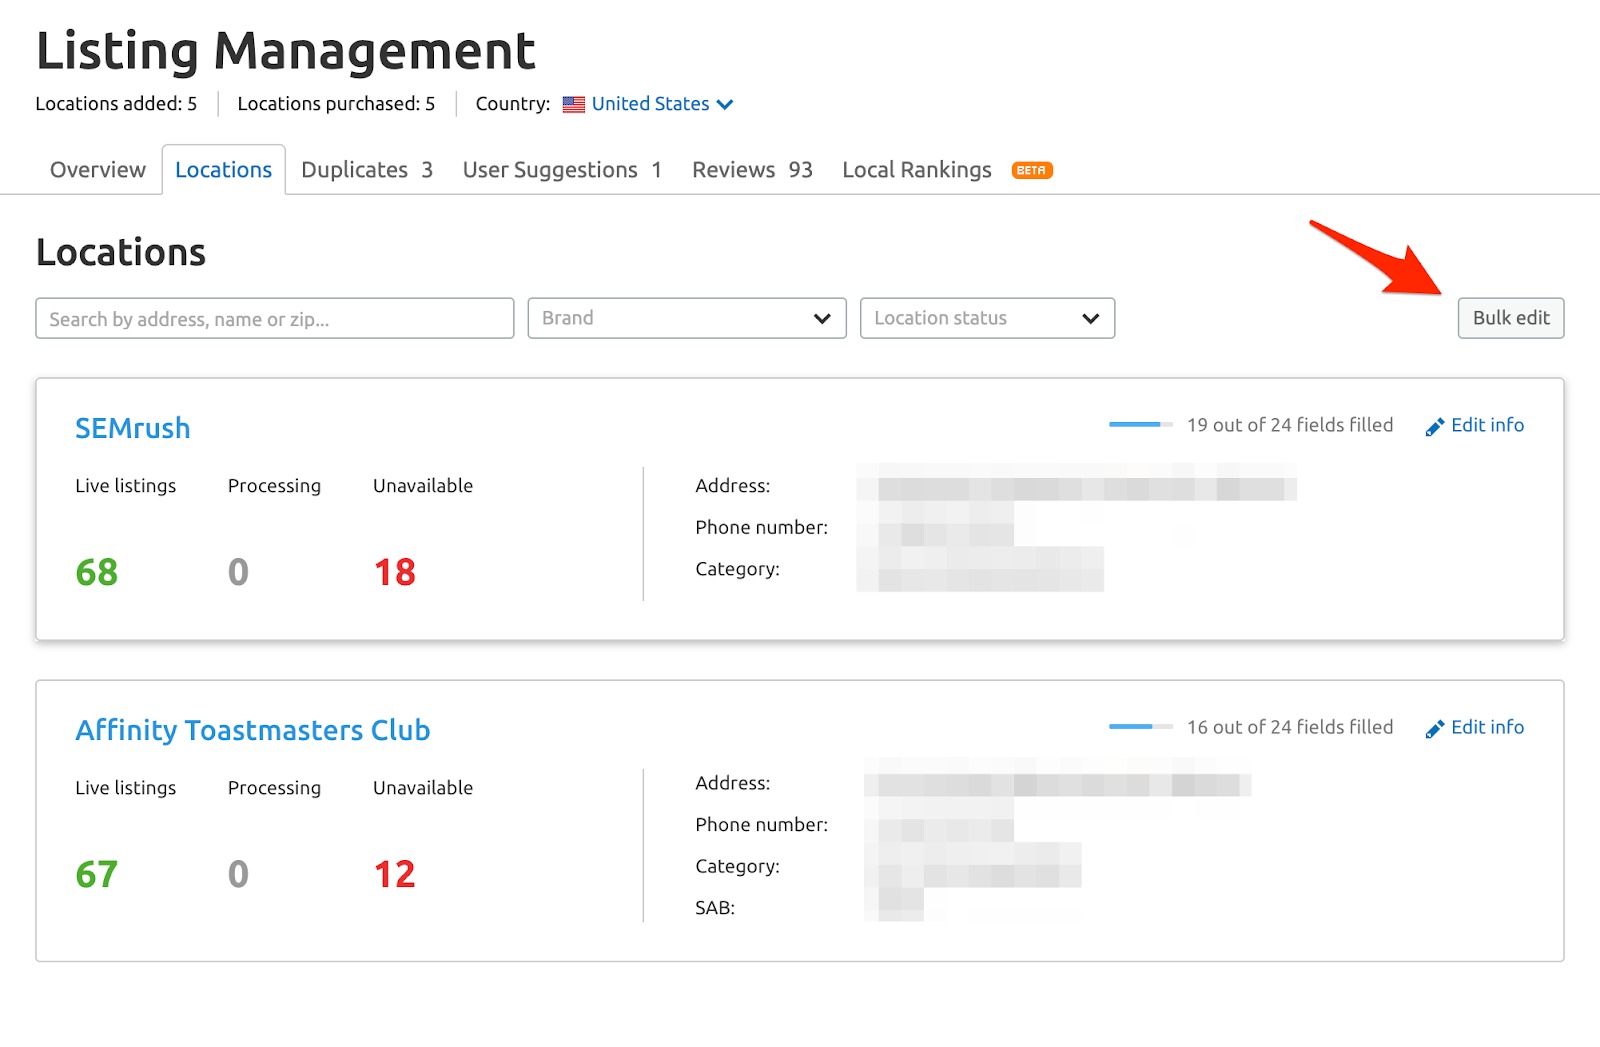This screenshot has height=1047, width=1600.
Task: Click Edit info link for SEMrush
Action: click(1475, 425)
